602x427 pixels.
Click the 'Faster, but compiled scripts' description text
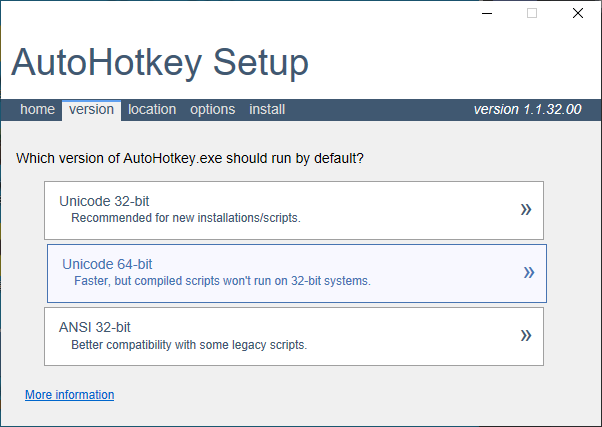[x=222, y=281]
